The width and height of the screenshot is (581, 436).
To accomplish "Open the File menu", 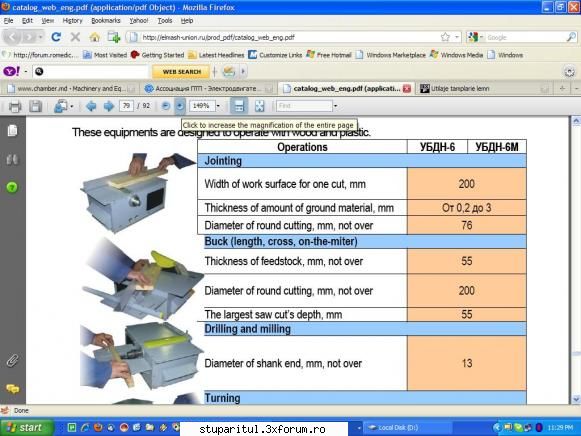I will 9,21.
